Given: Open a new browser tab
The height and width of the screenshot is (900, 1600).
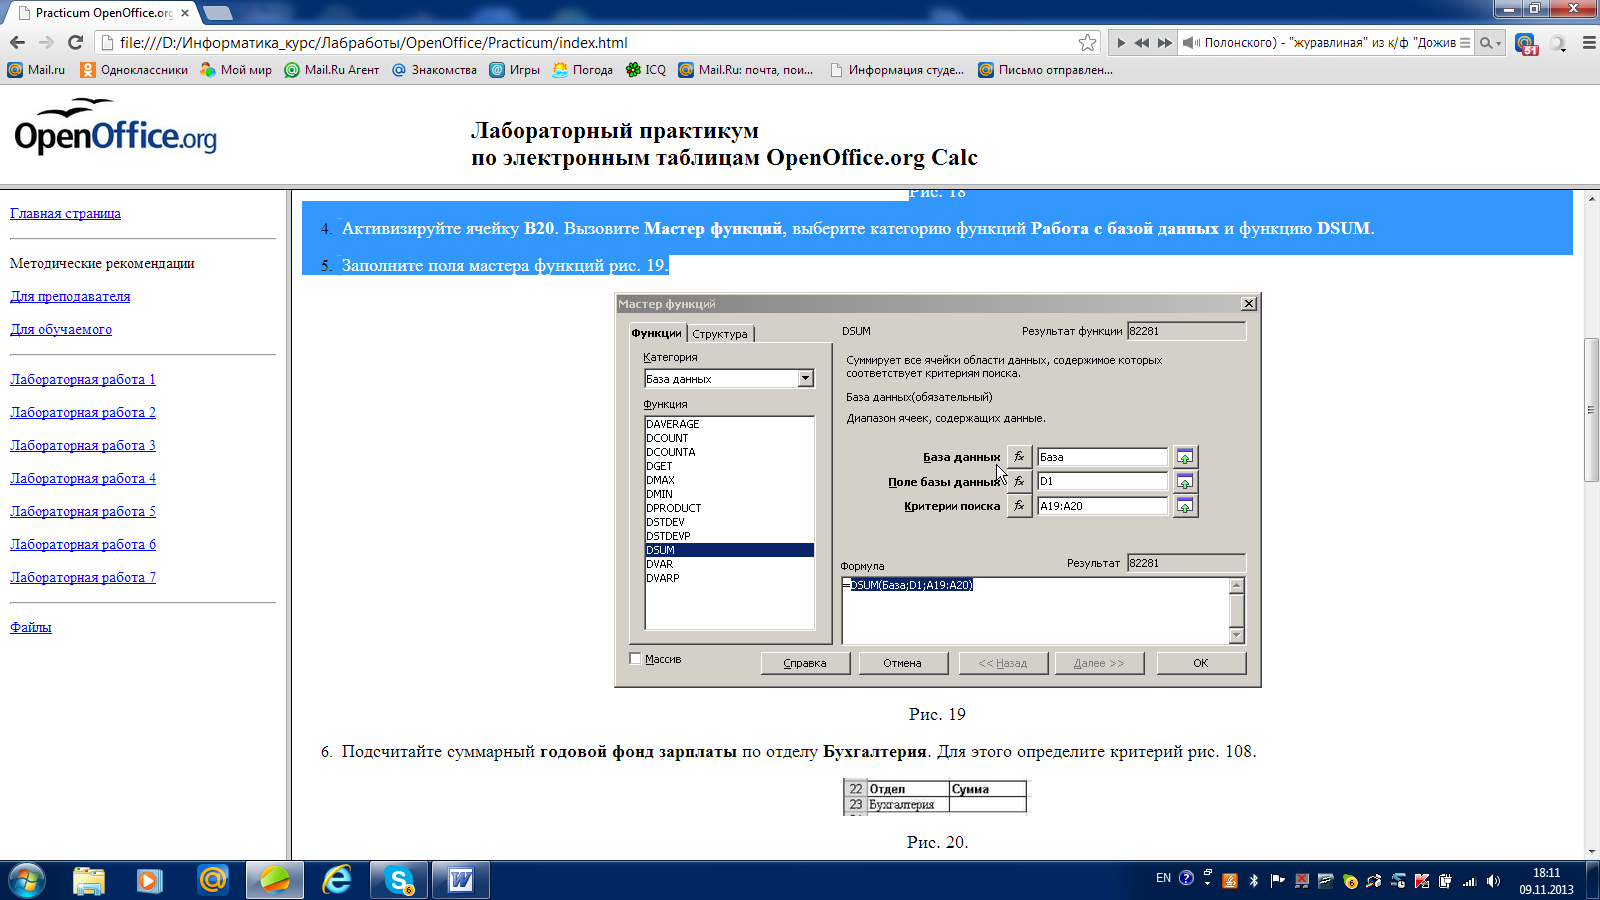Looking at the screenshot, I should tap(217, 13).
